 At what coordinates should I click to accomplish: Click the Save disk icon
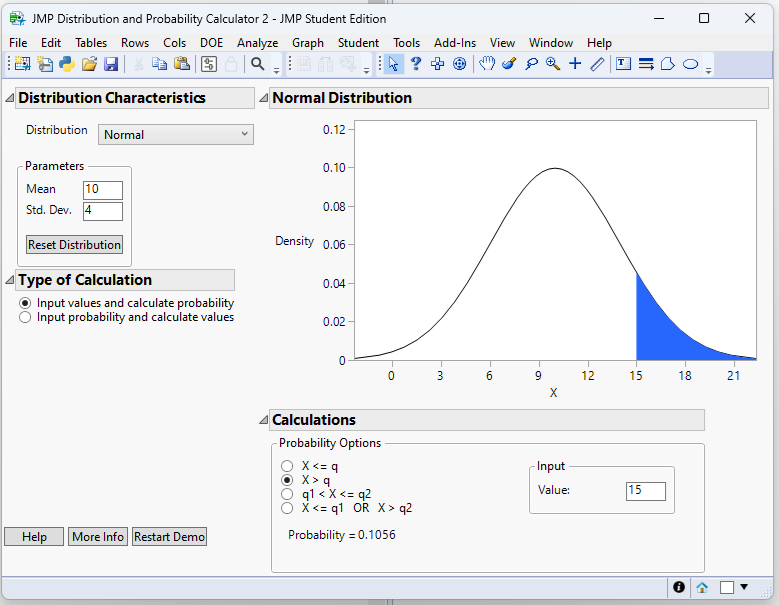coord(111,64)
